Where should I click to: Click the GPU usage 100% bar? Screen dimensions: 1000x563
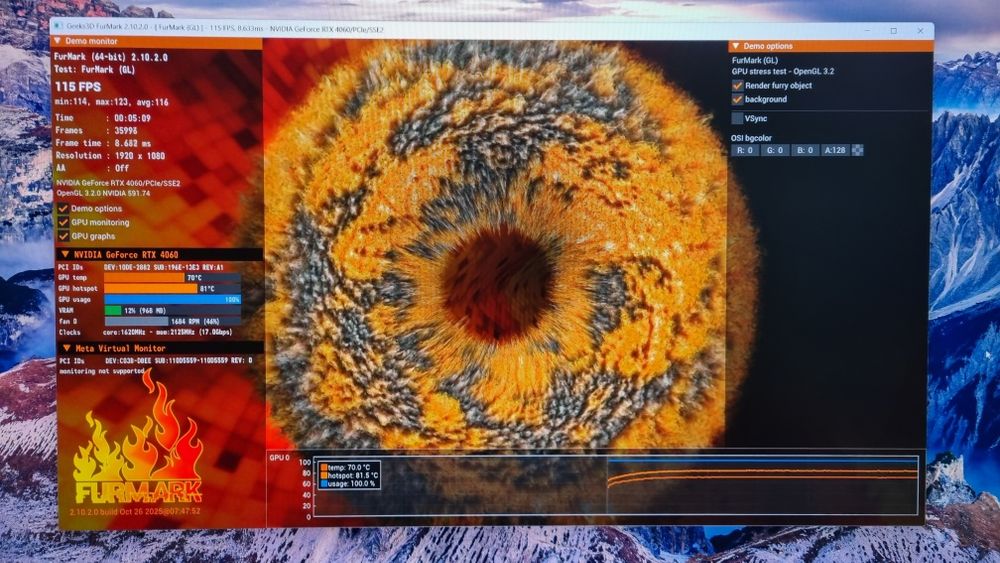tap(172, 299)
